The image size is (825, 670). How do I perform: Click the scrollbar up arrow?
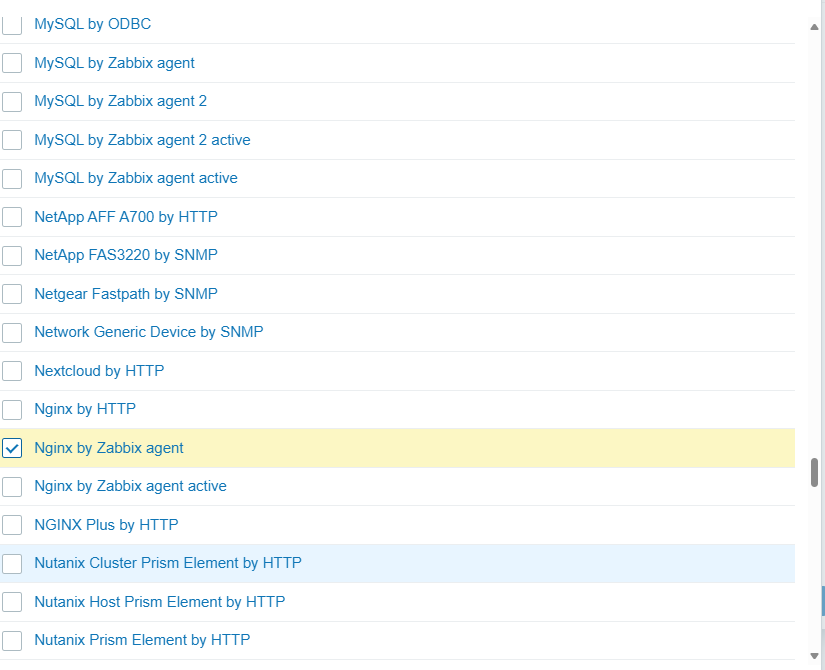[814, 27]
